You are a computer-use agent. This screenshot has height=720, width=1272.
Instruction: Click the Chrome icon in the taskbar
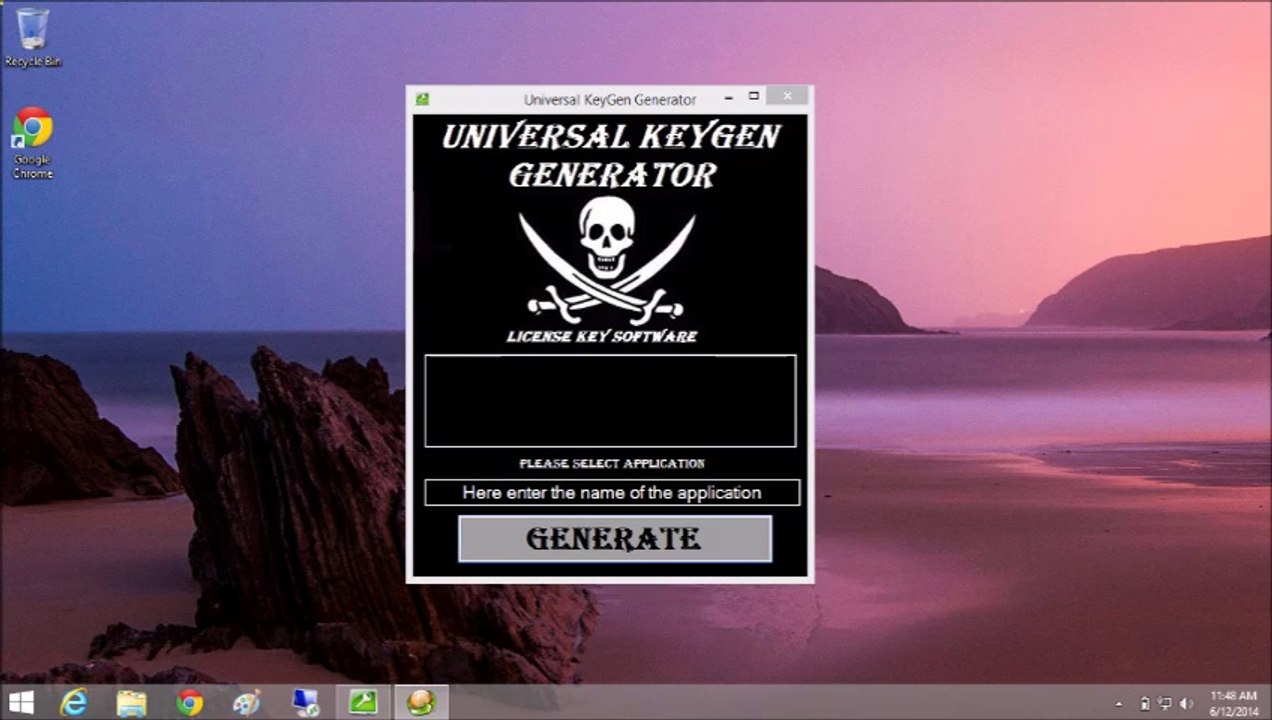(x=189, y=703)
